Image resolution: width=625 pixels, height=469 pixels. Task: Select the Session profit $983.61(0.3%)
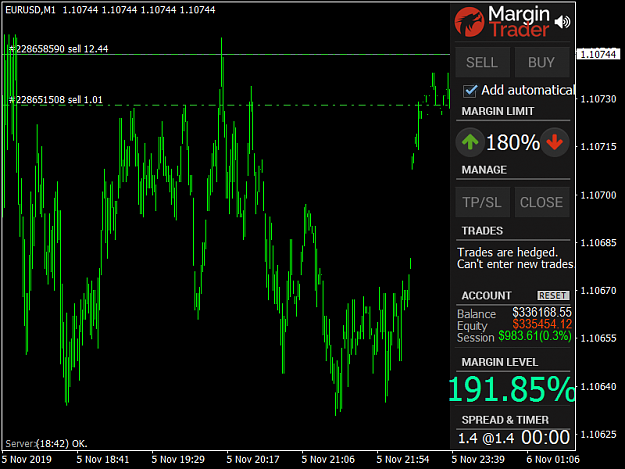coord(535,336)
